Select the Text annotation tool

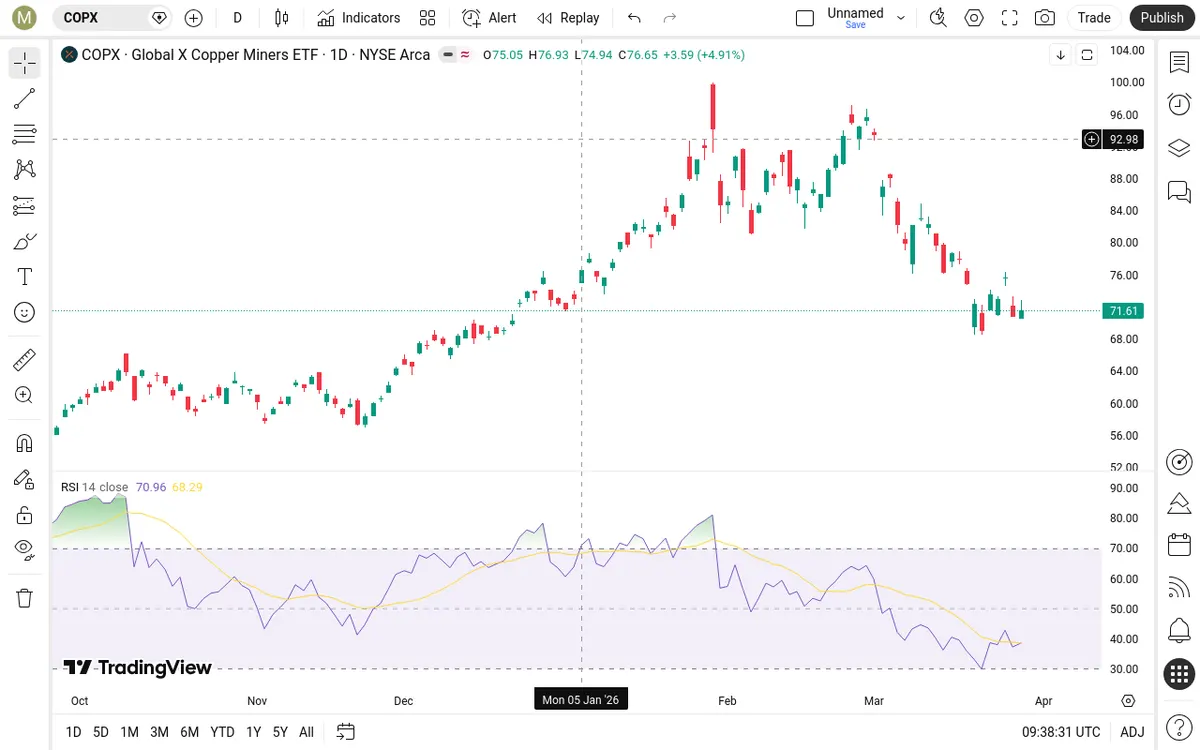24,276
